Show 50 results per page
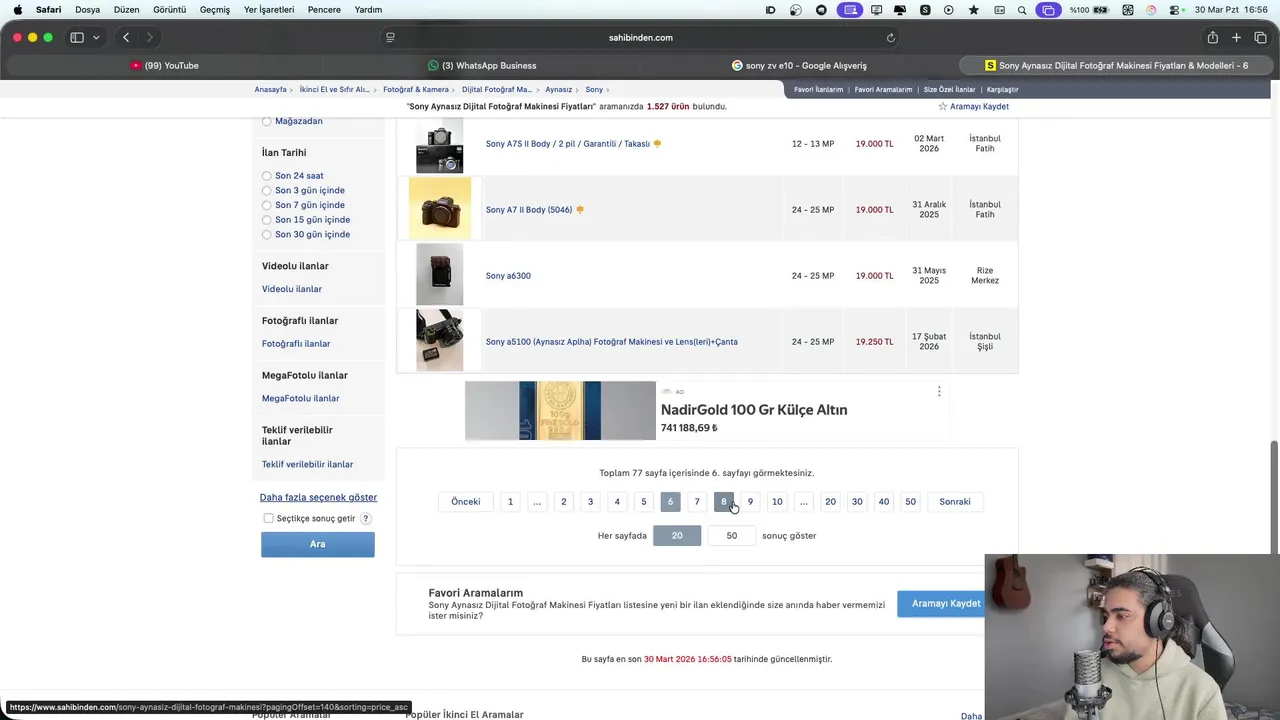The height and width of the screenshot is (720, 1280). [732, 536]
